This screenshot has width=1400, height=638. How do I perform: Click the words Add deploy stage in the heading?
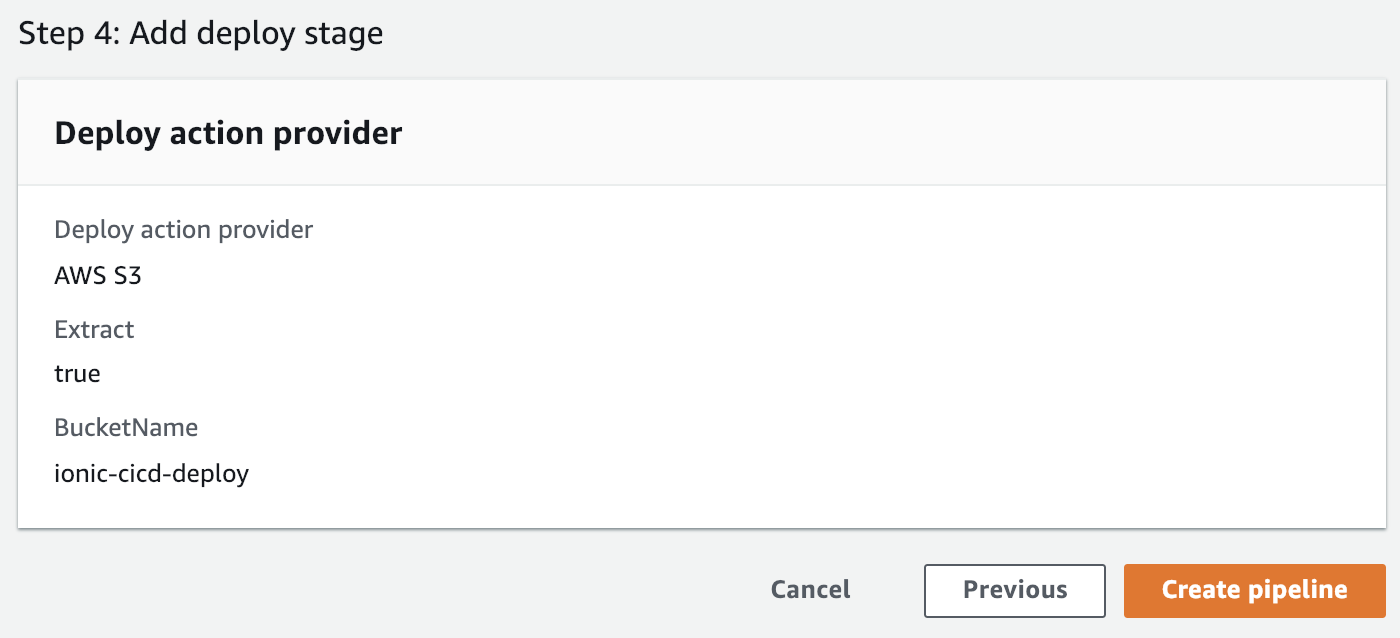[x=256, y=34]
